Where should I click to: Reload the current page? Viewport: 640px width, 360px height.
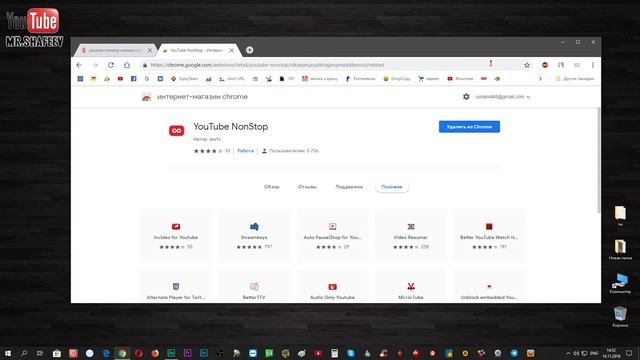pos(111,65)
